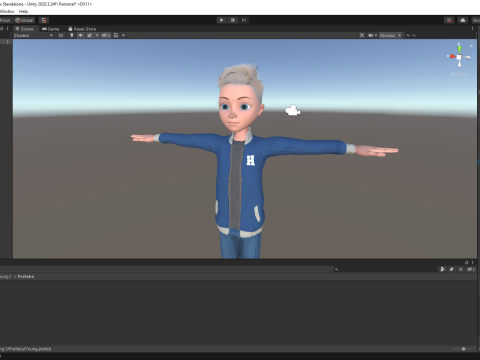This screenshot has height=360, width=480.
Task: Open the Asset Store tab
Action: click(x=82, y=29)
